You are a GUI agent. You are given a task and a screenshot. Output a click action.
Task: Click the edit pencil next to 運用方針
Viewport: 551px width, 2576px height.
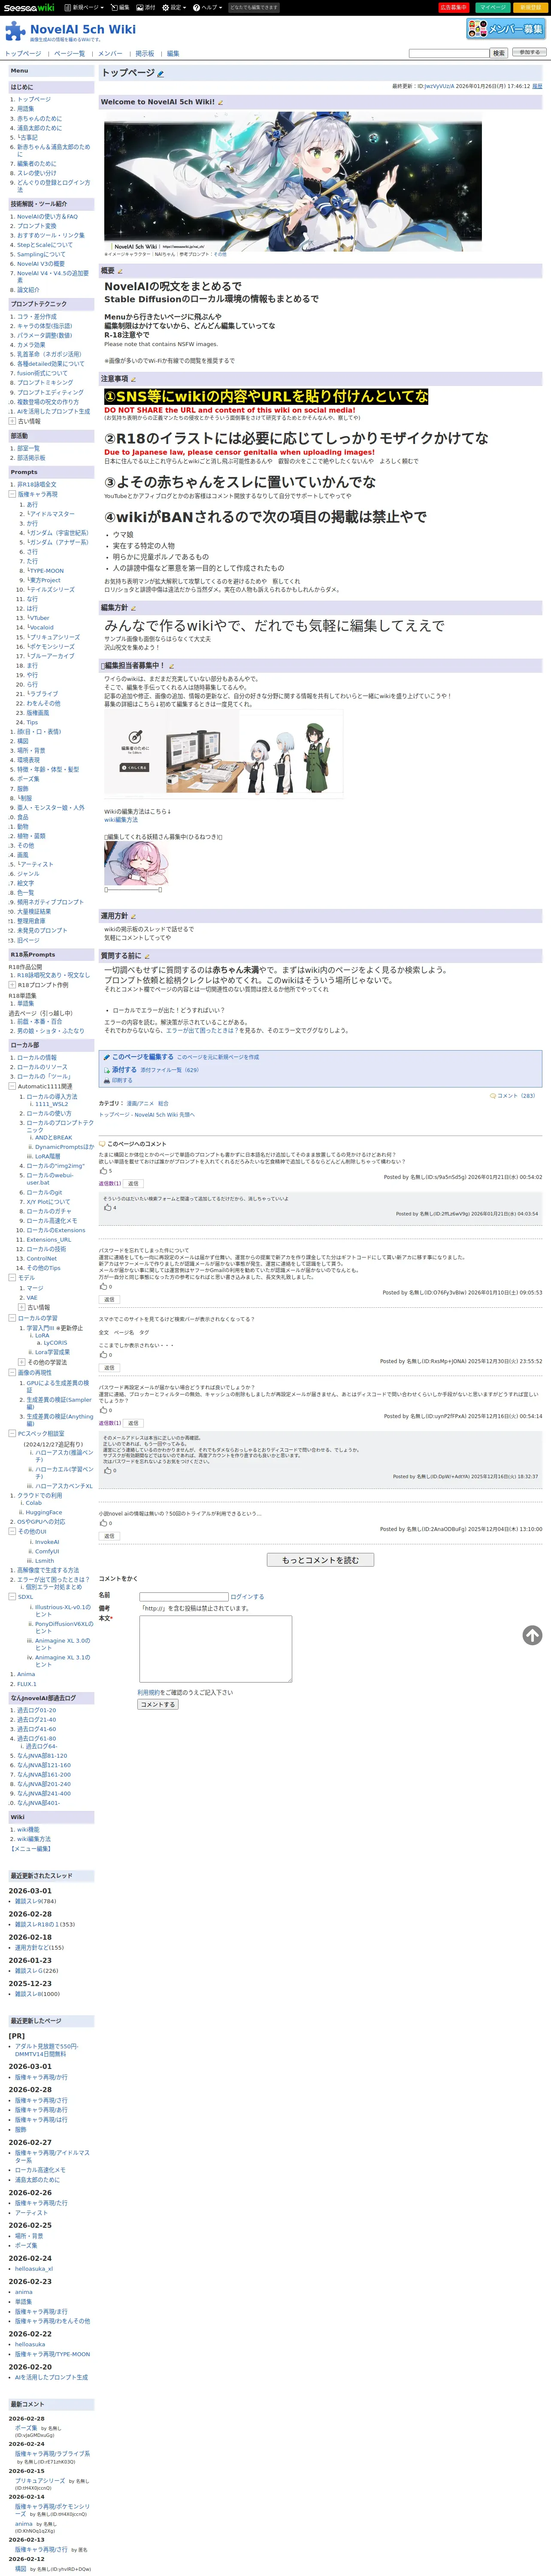point(133,916)
